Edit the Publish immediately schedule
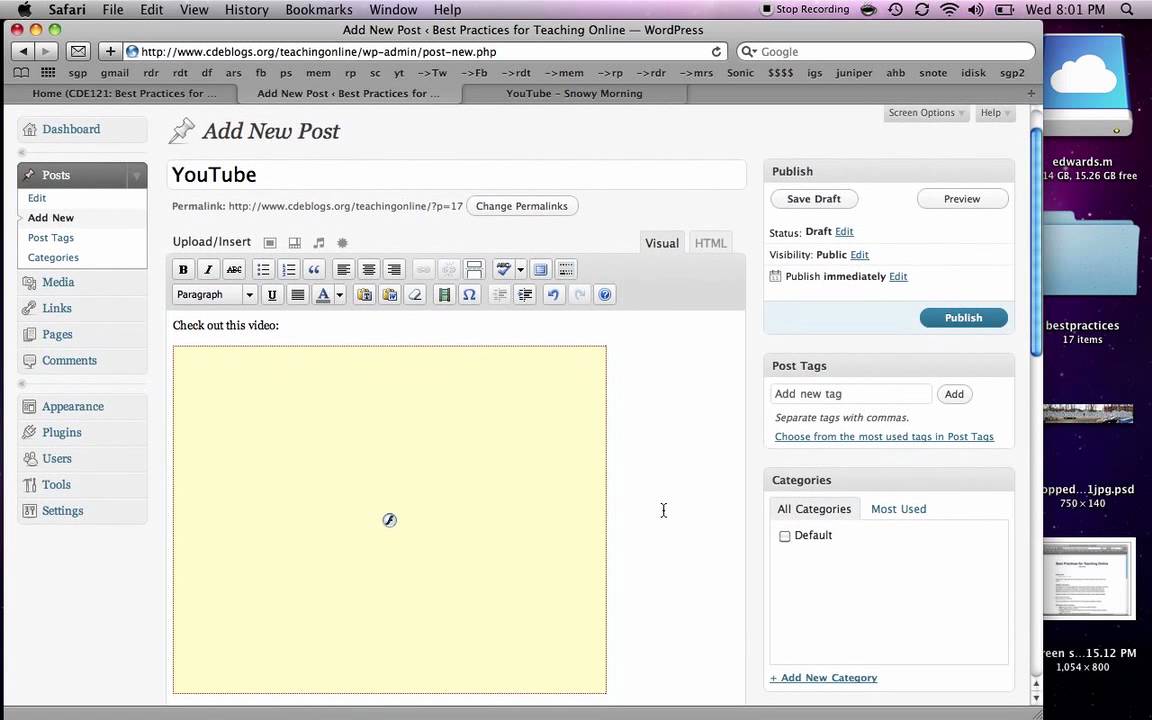 [898, 277]
